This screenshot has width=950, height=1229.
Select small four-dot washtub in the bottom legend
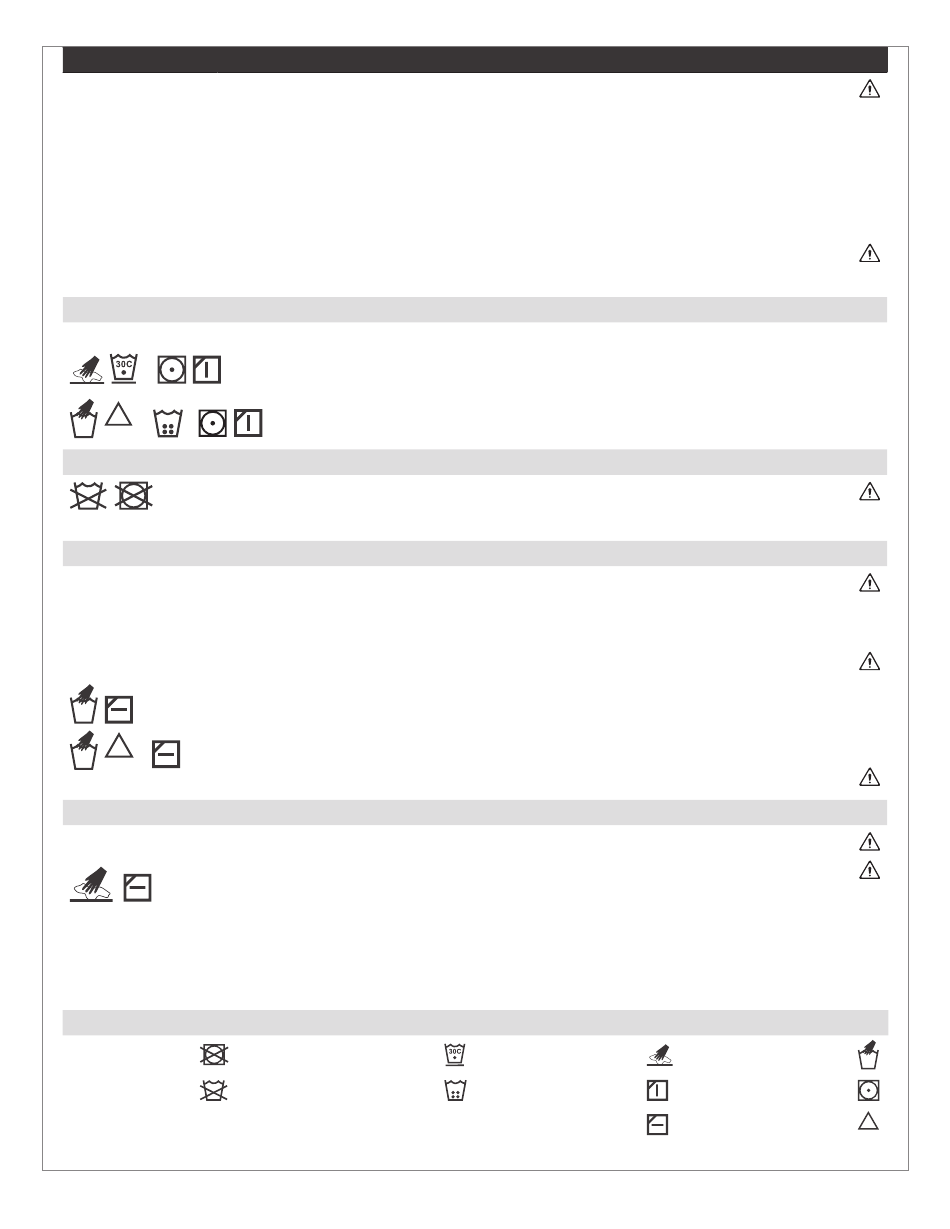[x=456, y=1091]
